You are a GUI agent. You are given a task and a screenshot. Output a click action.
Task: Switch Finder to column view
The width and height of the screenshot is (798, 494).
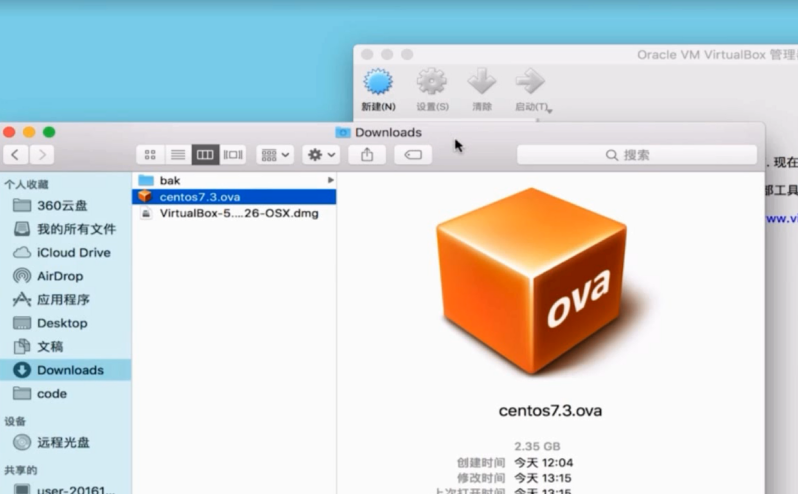(205, 155)
